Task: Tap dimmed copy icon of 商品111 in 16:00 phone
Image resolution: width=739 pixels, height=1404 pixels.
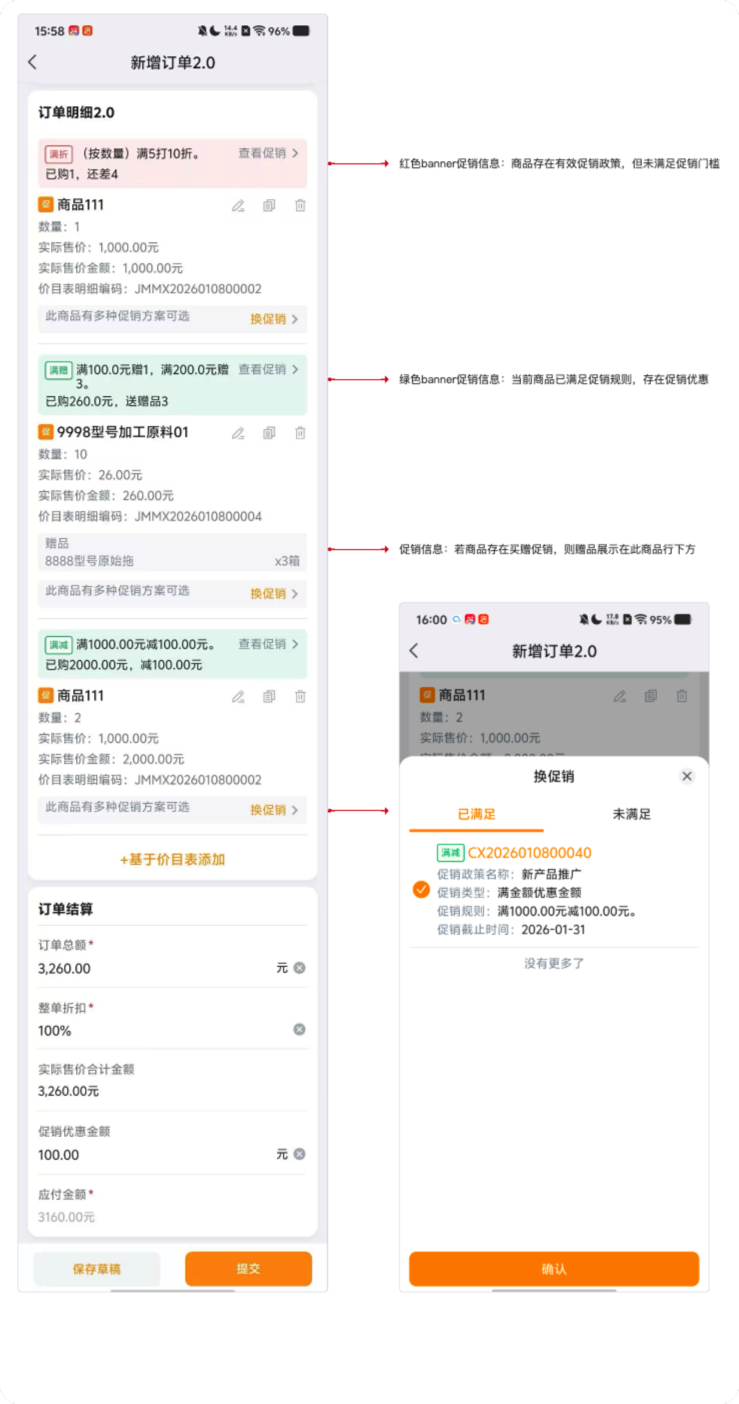Action: point(651,696)
